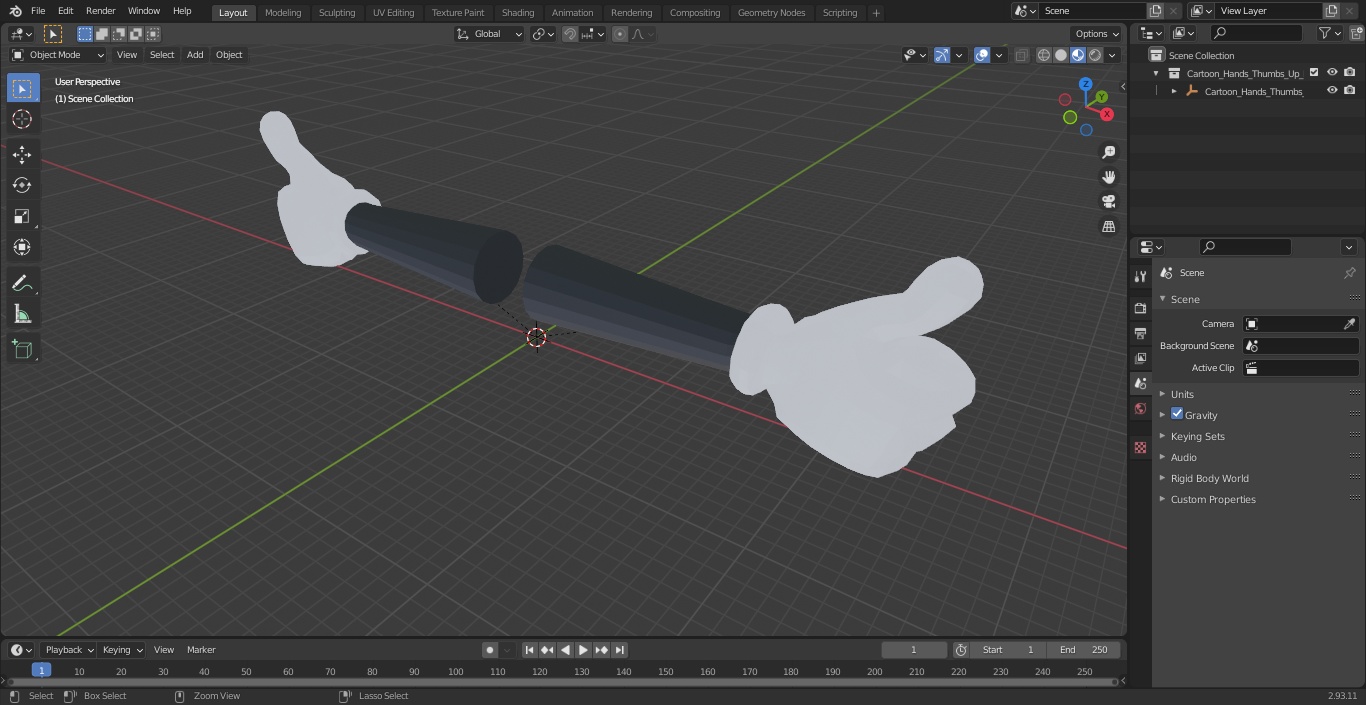Image resolution: width=1366 pixels, height=705 pixels.
Task: Click the X axis on navigation gizmo
Action: coord(1108,114)
